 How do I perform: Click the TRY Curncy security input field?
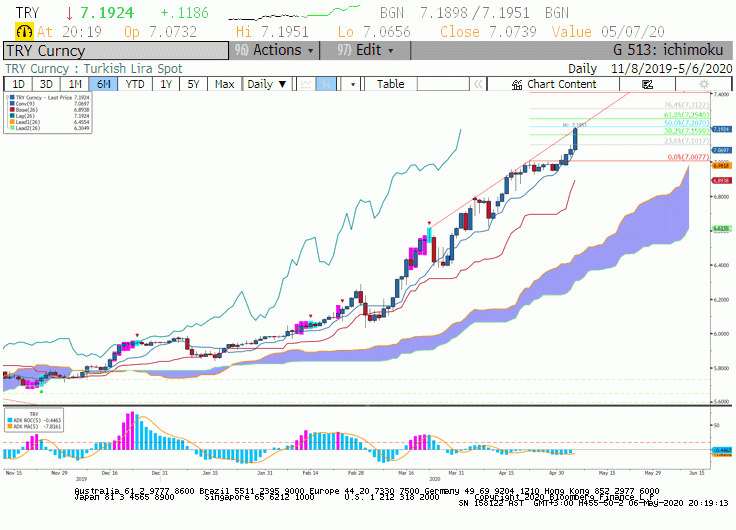115,51
